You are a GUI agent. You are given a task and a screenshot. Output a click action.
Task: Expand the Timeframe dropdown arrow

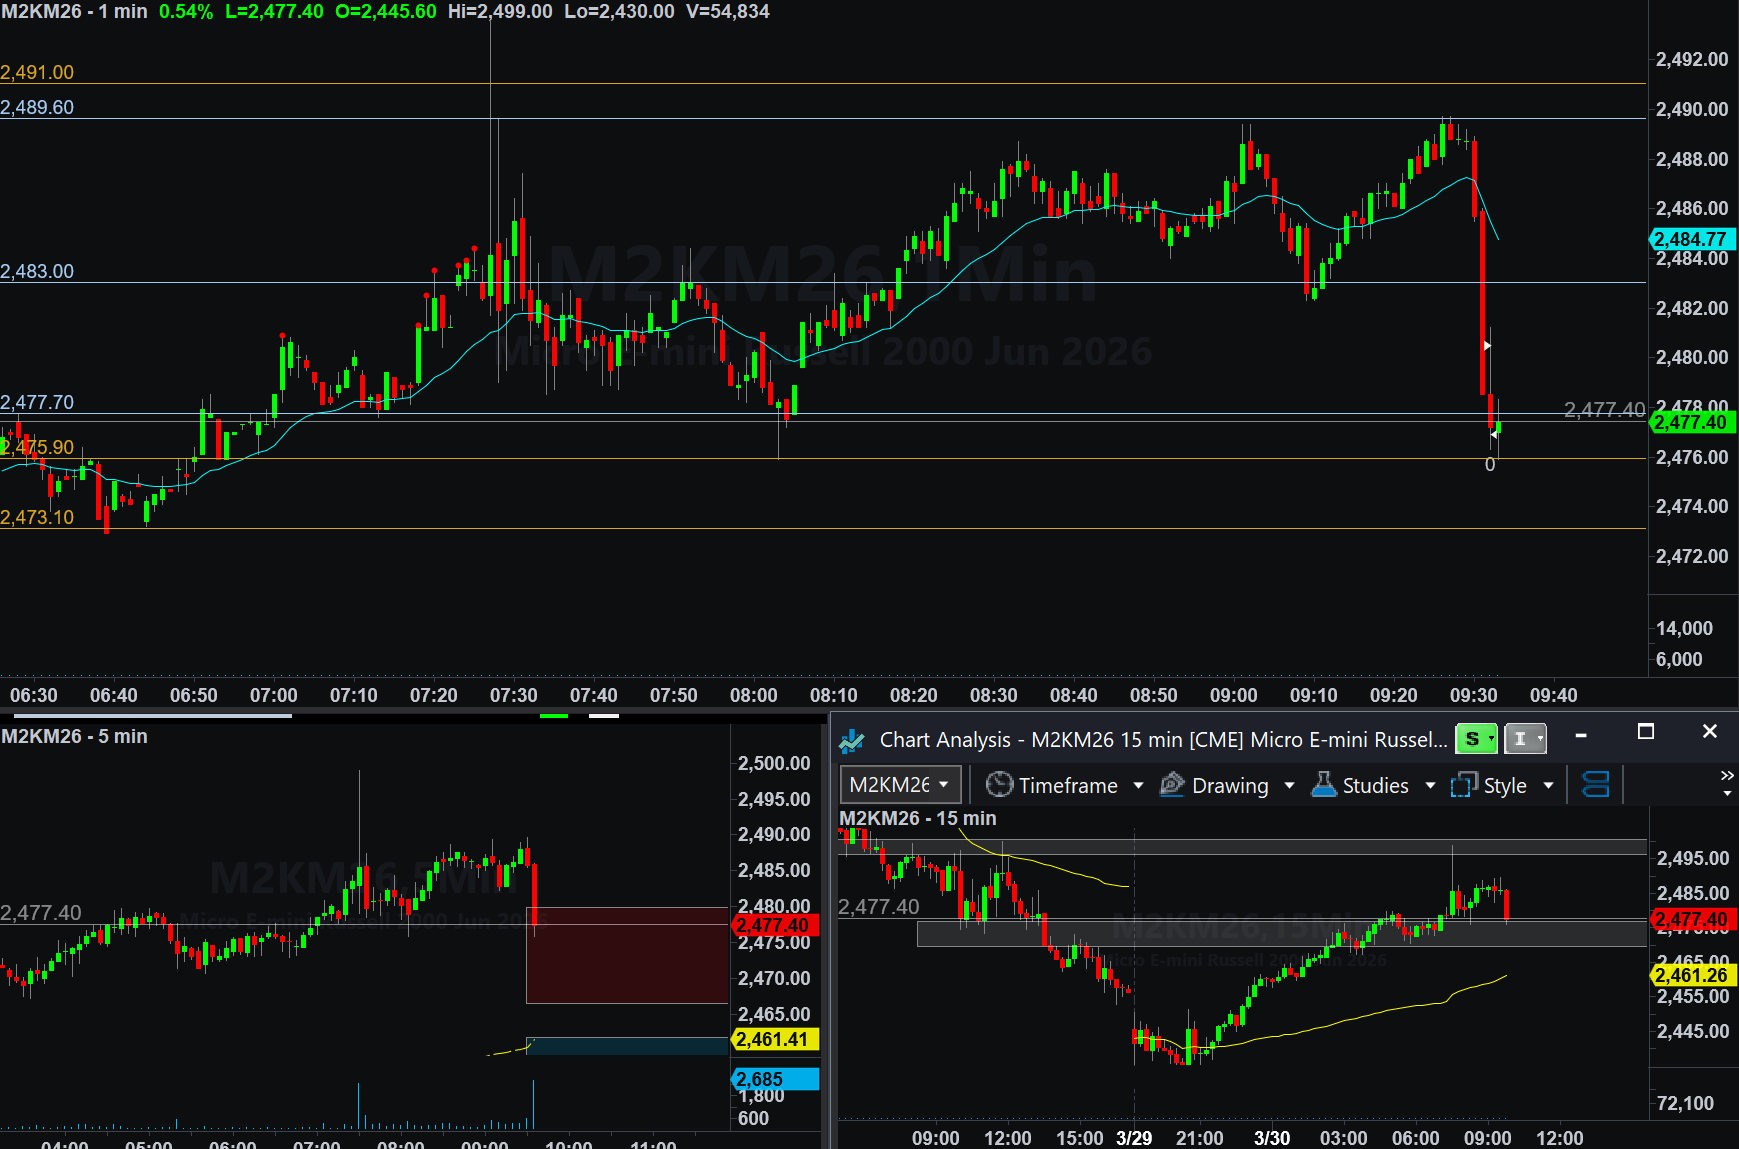point(1138,786)
